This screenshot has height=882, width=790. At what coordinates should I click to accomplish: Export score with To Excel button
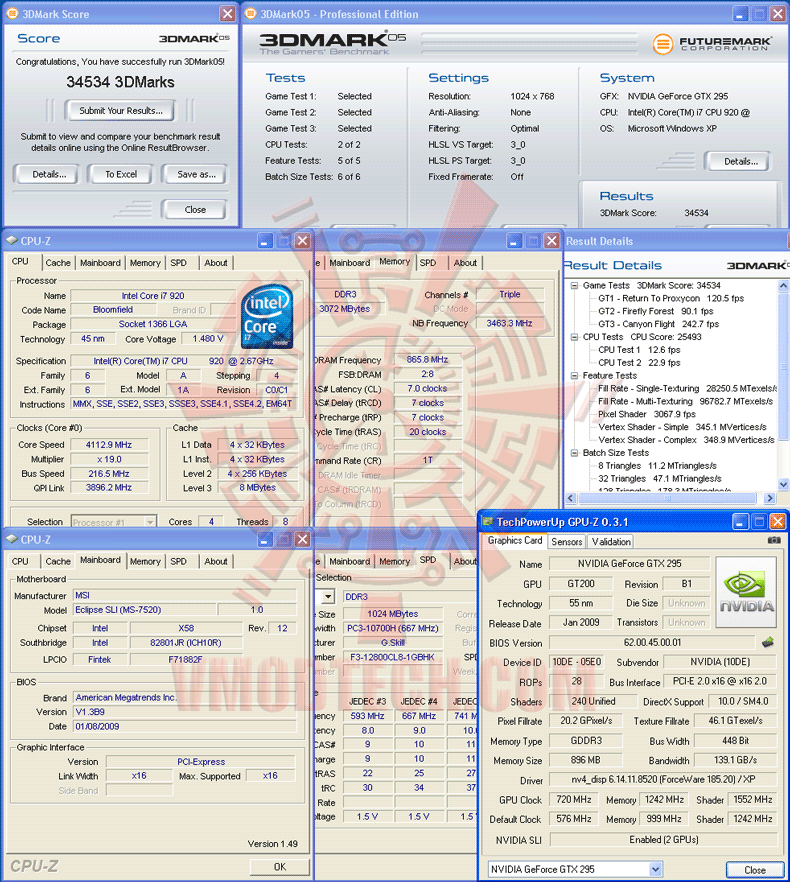pos(120,174)
